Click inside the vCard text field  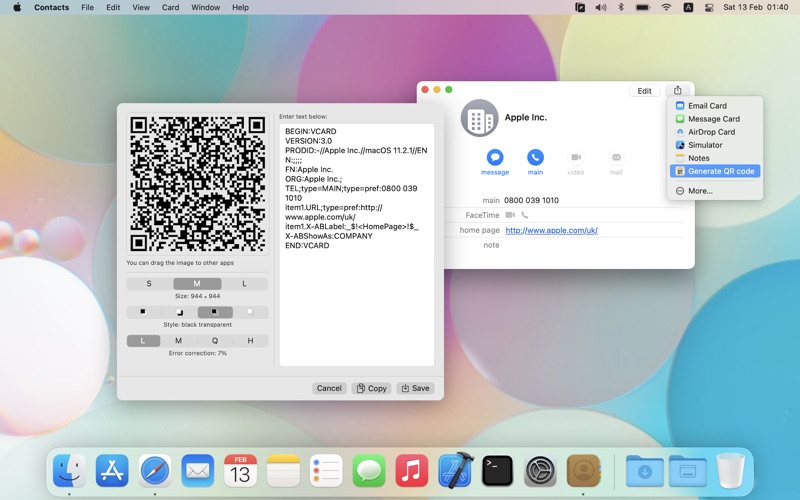[x=357, y=244]
